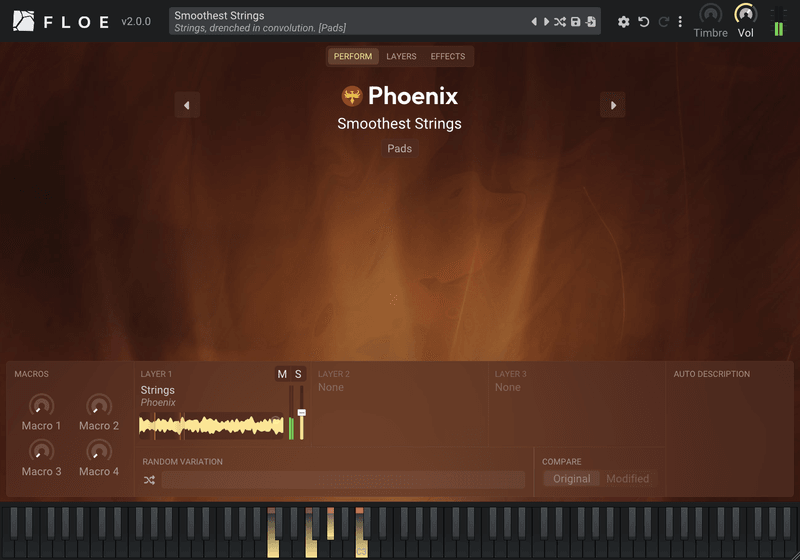Click the Floe logo icon
This screenshot has width=800, height=560.
tap(23, 21)
